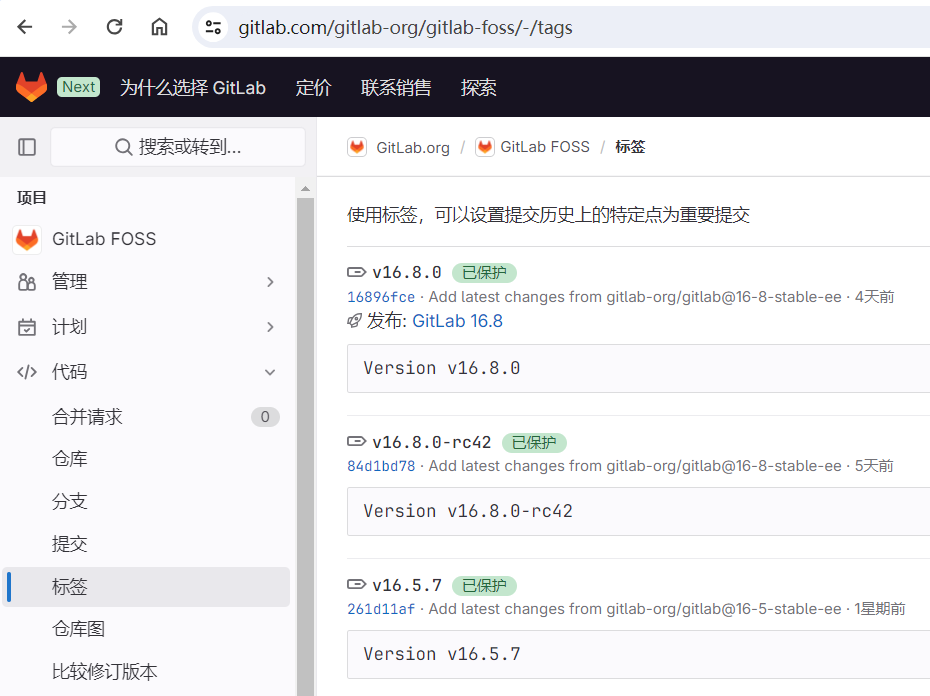Click the GitLab FOSS project avatar
The width and height of the screenshot is (930, 696).
tap(28, 238)
